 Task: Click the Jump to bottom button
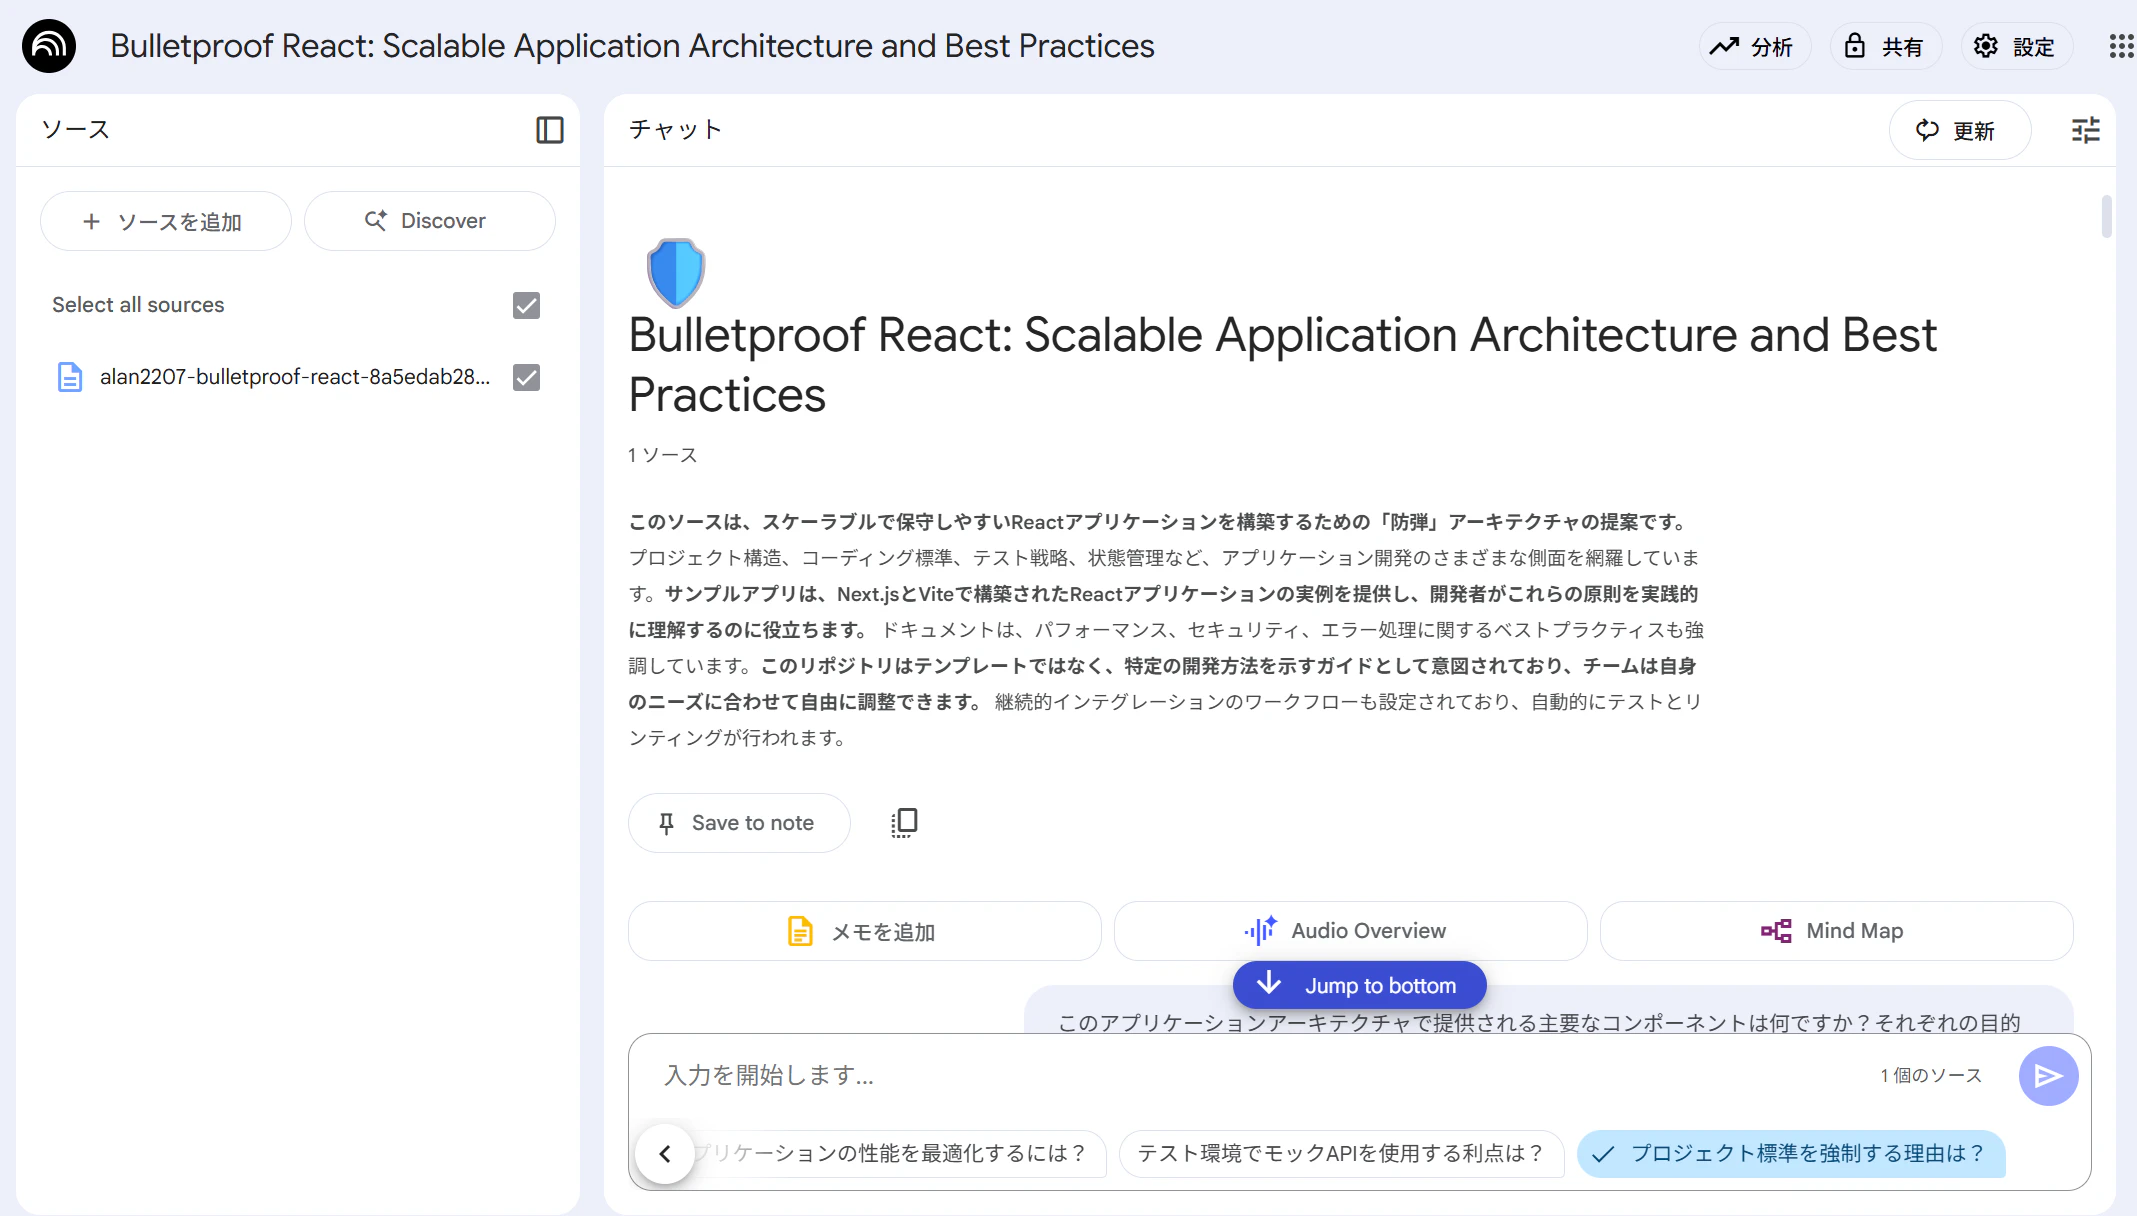pos(1359,985)
